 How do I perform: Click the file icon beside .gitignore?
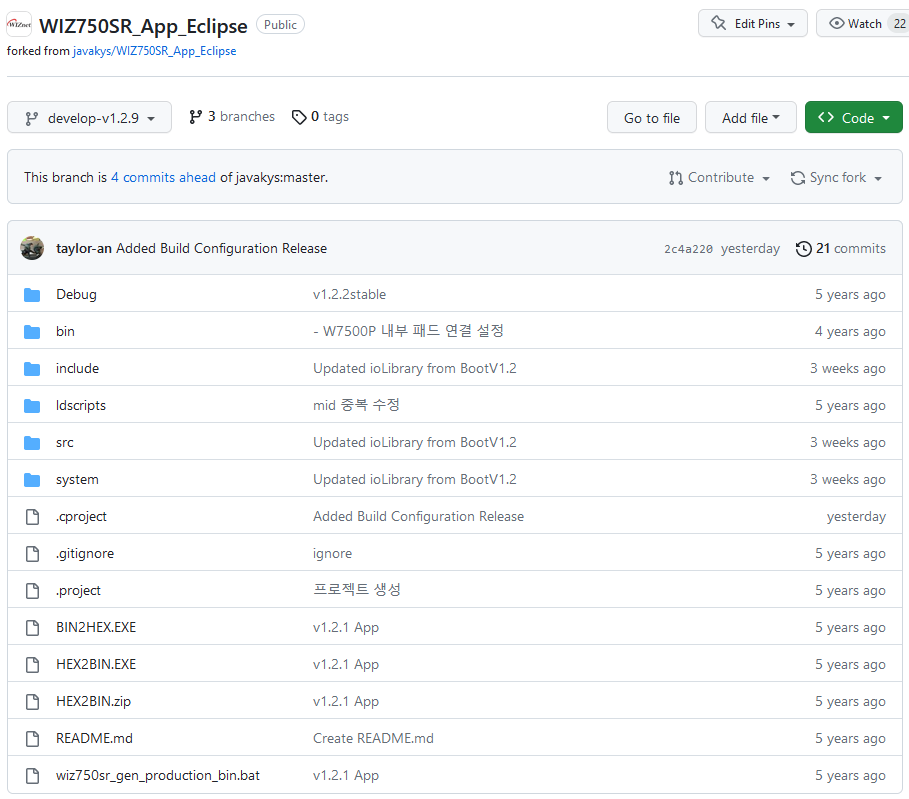[x=32, y=553]
